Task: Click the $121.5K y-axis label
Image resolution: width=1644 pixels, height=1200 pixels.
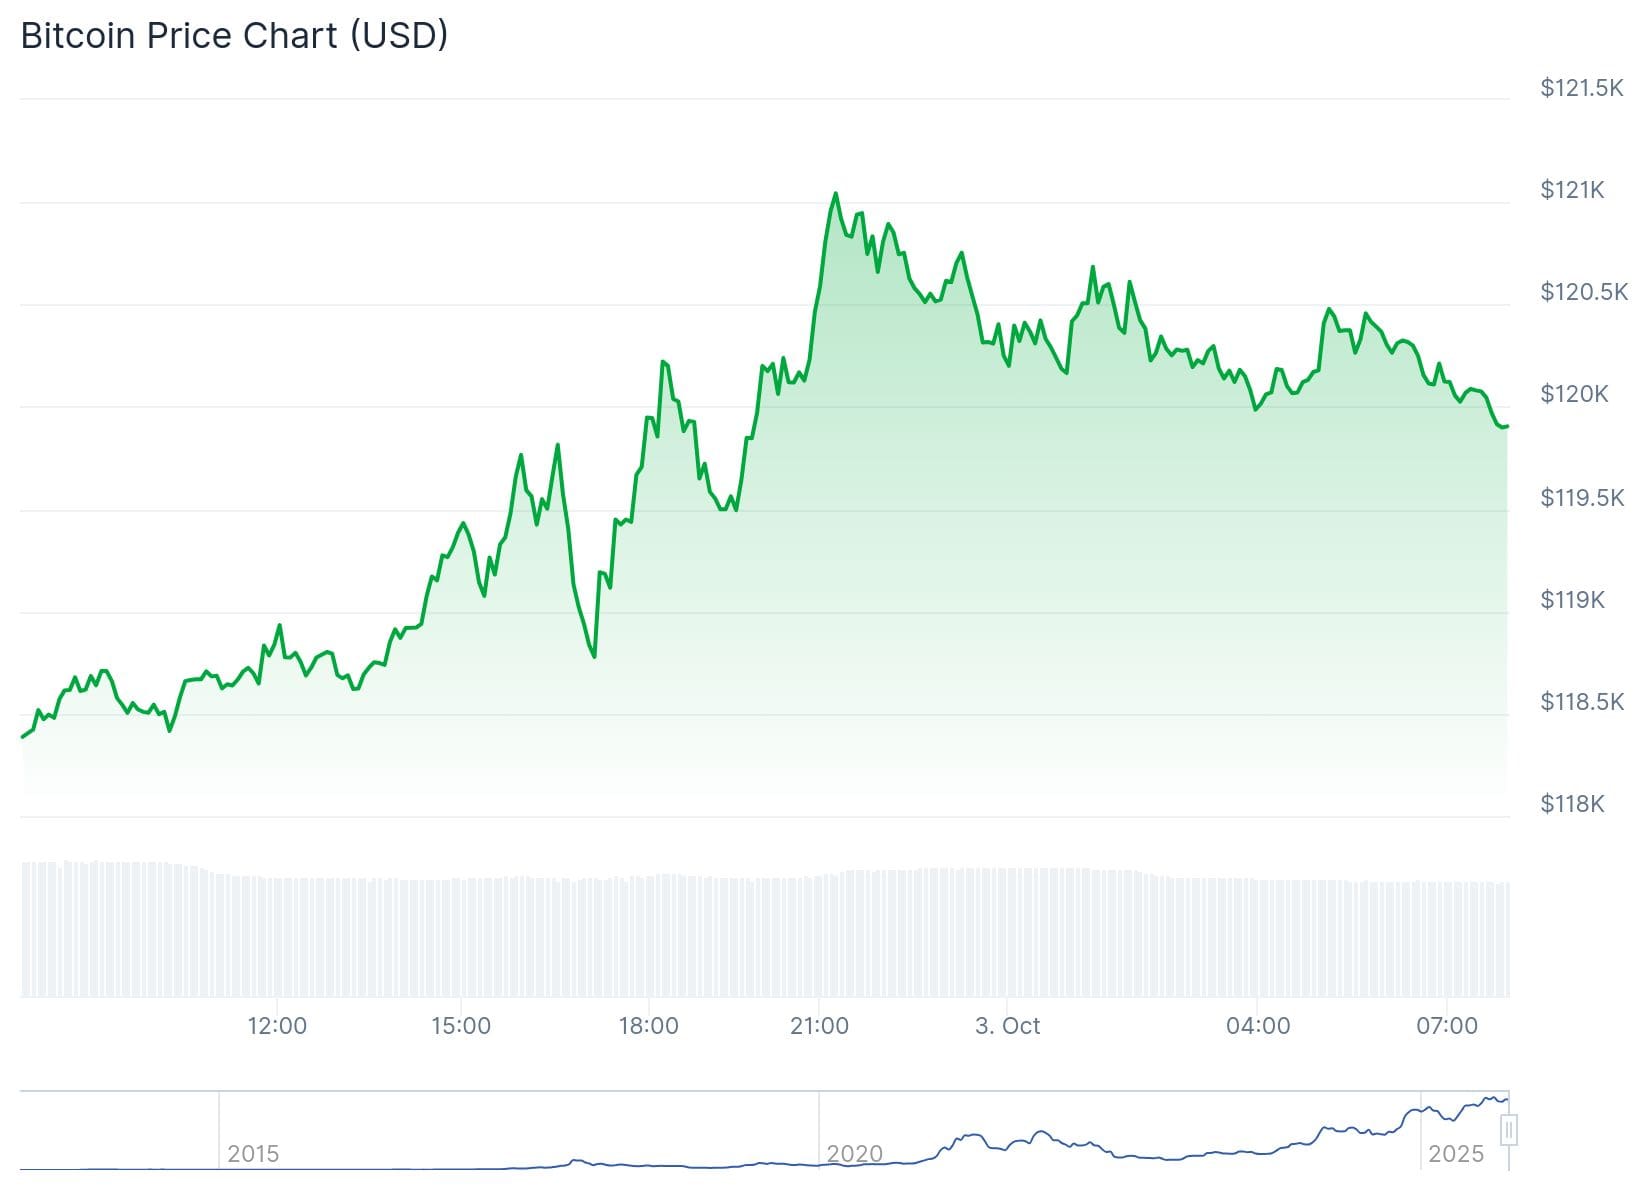Action: coord(1582,88)
